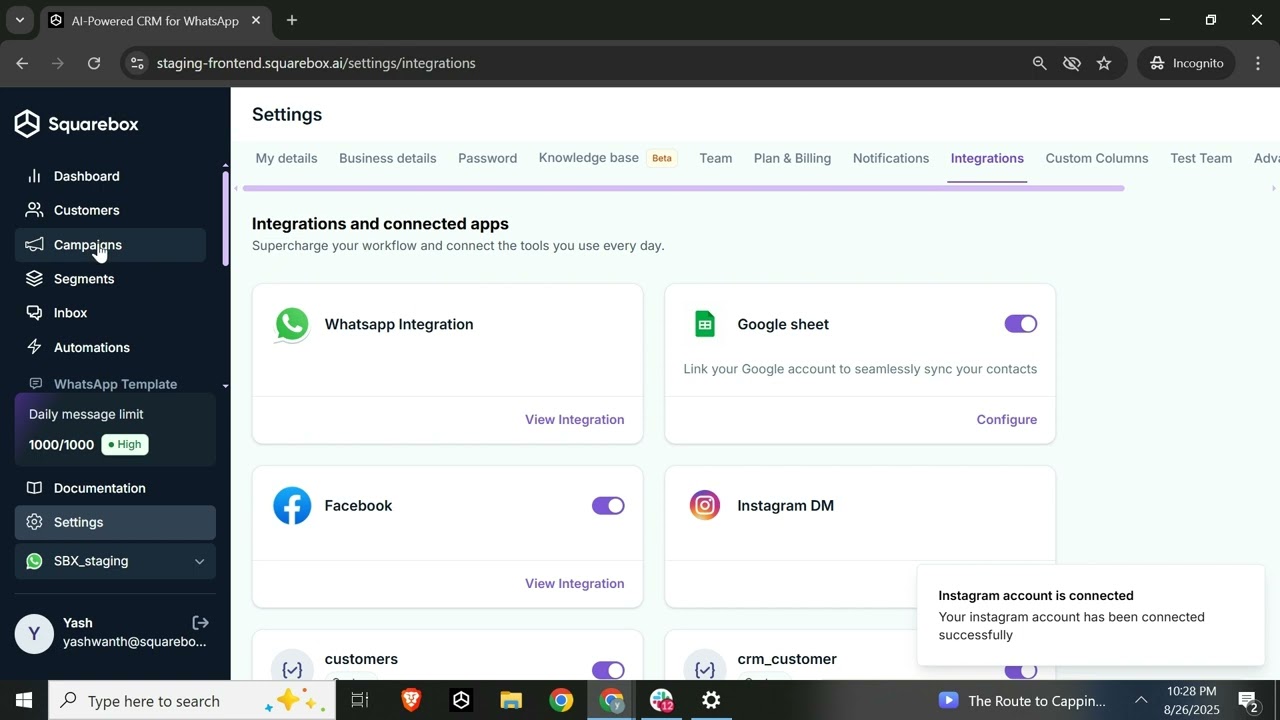
Task: Open a new browser tab with the plus button
Action: [292, 20]
